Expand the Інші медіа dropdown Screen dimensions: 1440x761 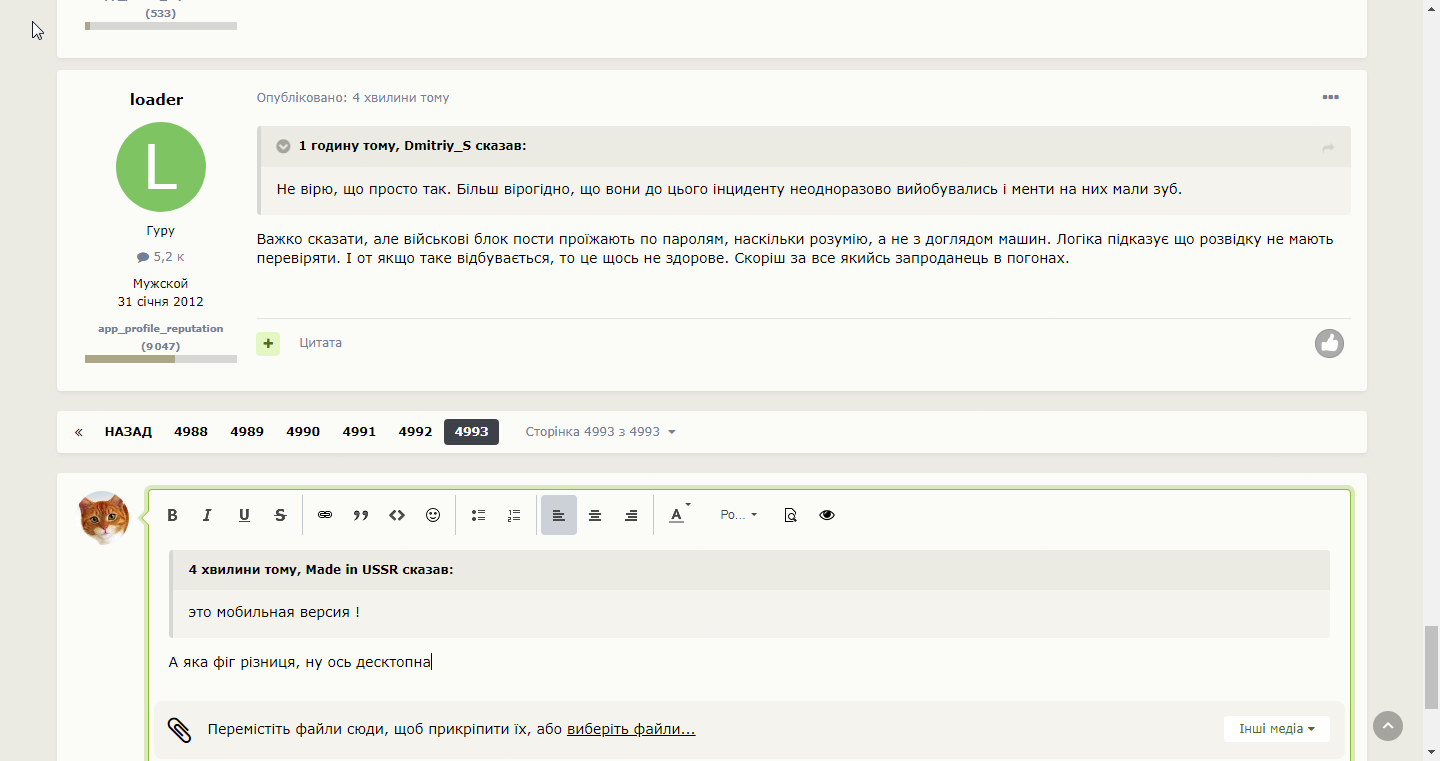[1277, 729]
